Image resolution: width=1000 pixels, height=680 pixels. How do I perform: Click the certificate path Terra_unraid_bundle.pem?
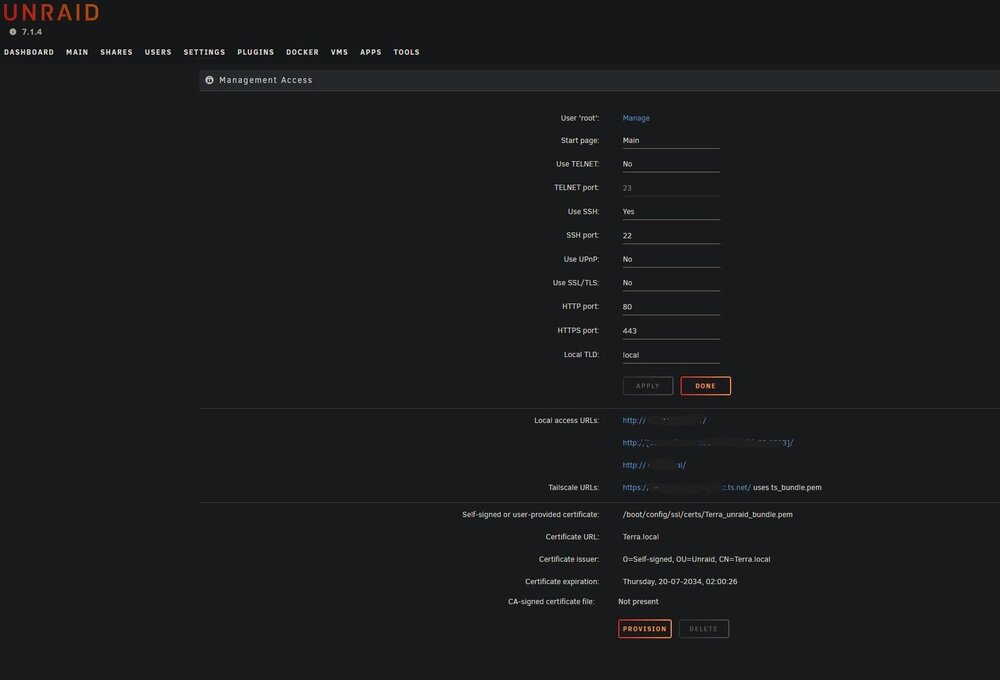click(707, 515)
